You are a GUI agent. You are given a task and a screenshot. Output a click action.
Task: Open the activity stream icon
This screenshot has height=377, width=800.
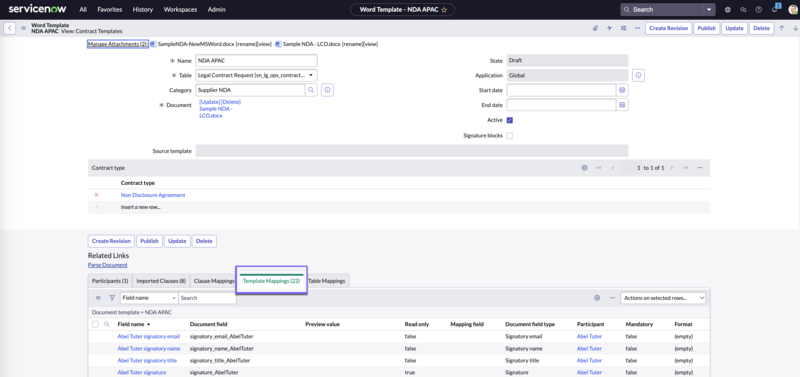pos(609,28)
